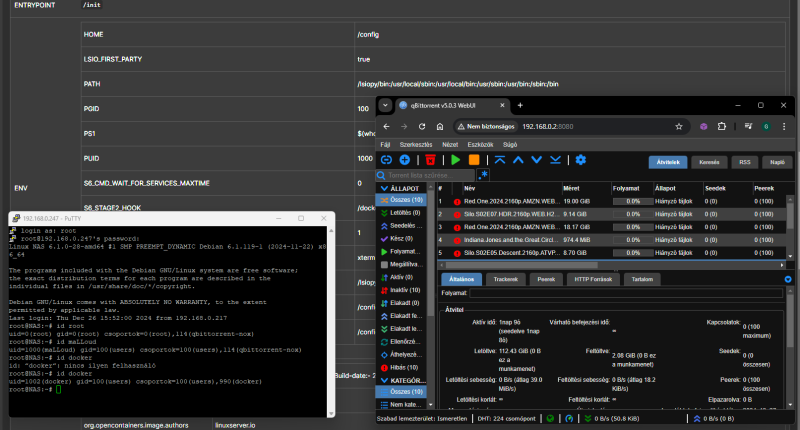Click the torrent list filter input field
The width and height of the screenshot is (800, 430).
(x=431, y=175)
